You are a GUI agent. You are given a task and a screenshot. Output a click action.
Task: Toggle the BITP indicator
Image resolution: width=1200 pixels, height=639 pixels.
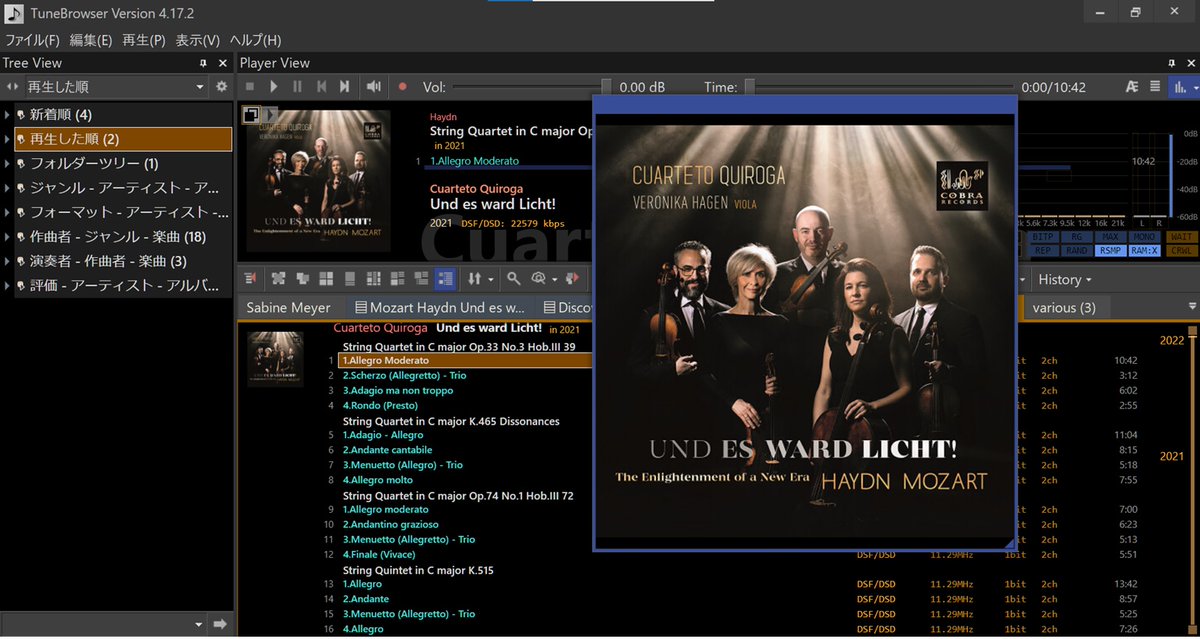(1044, 236)
